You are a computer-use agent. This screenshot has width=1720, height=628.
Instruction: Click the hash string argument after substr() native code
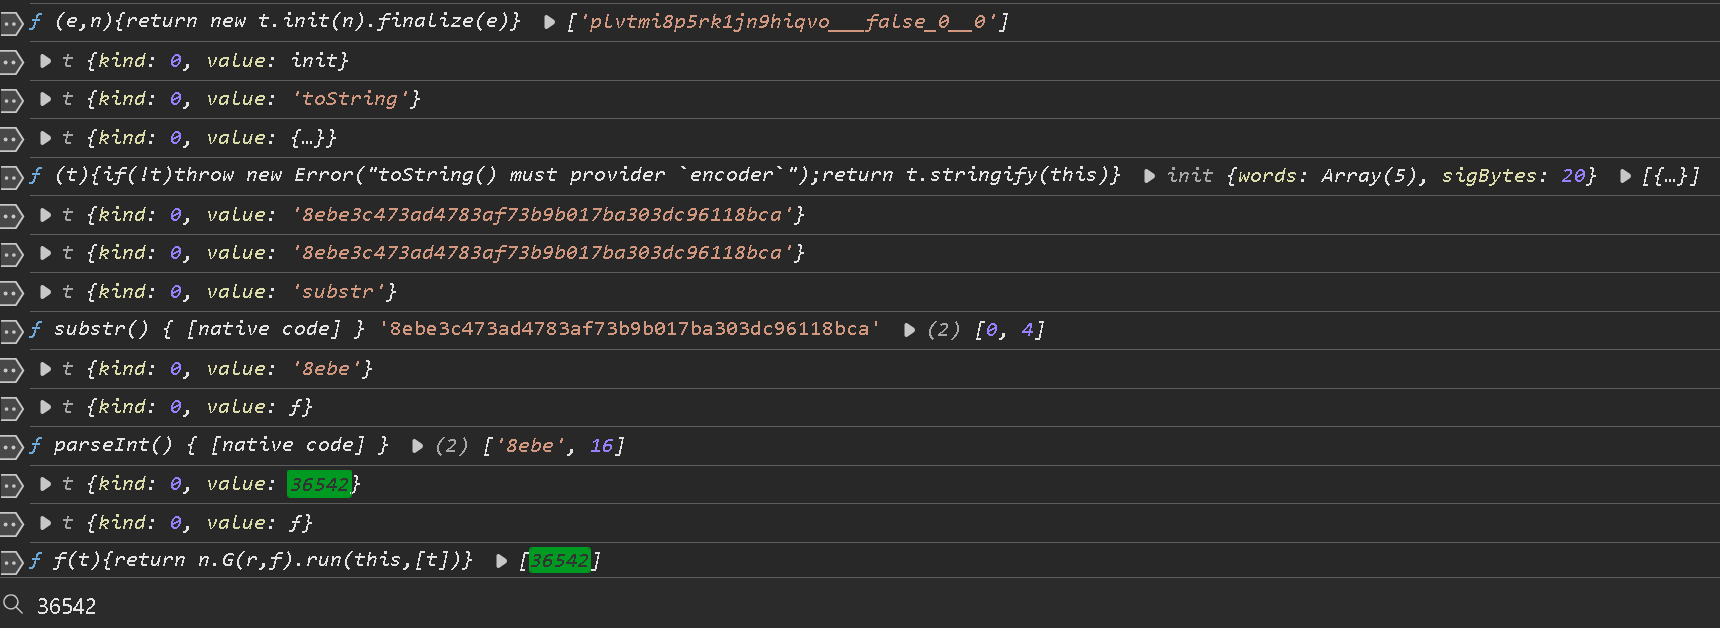[630, 329]
